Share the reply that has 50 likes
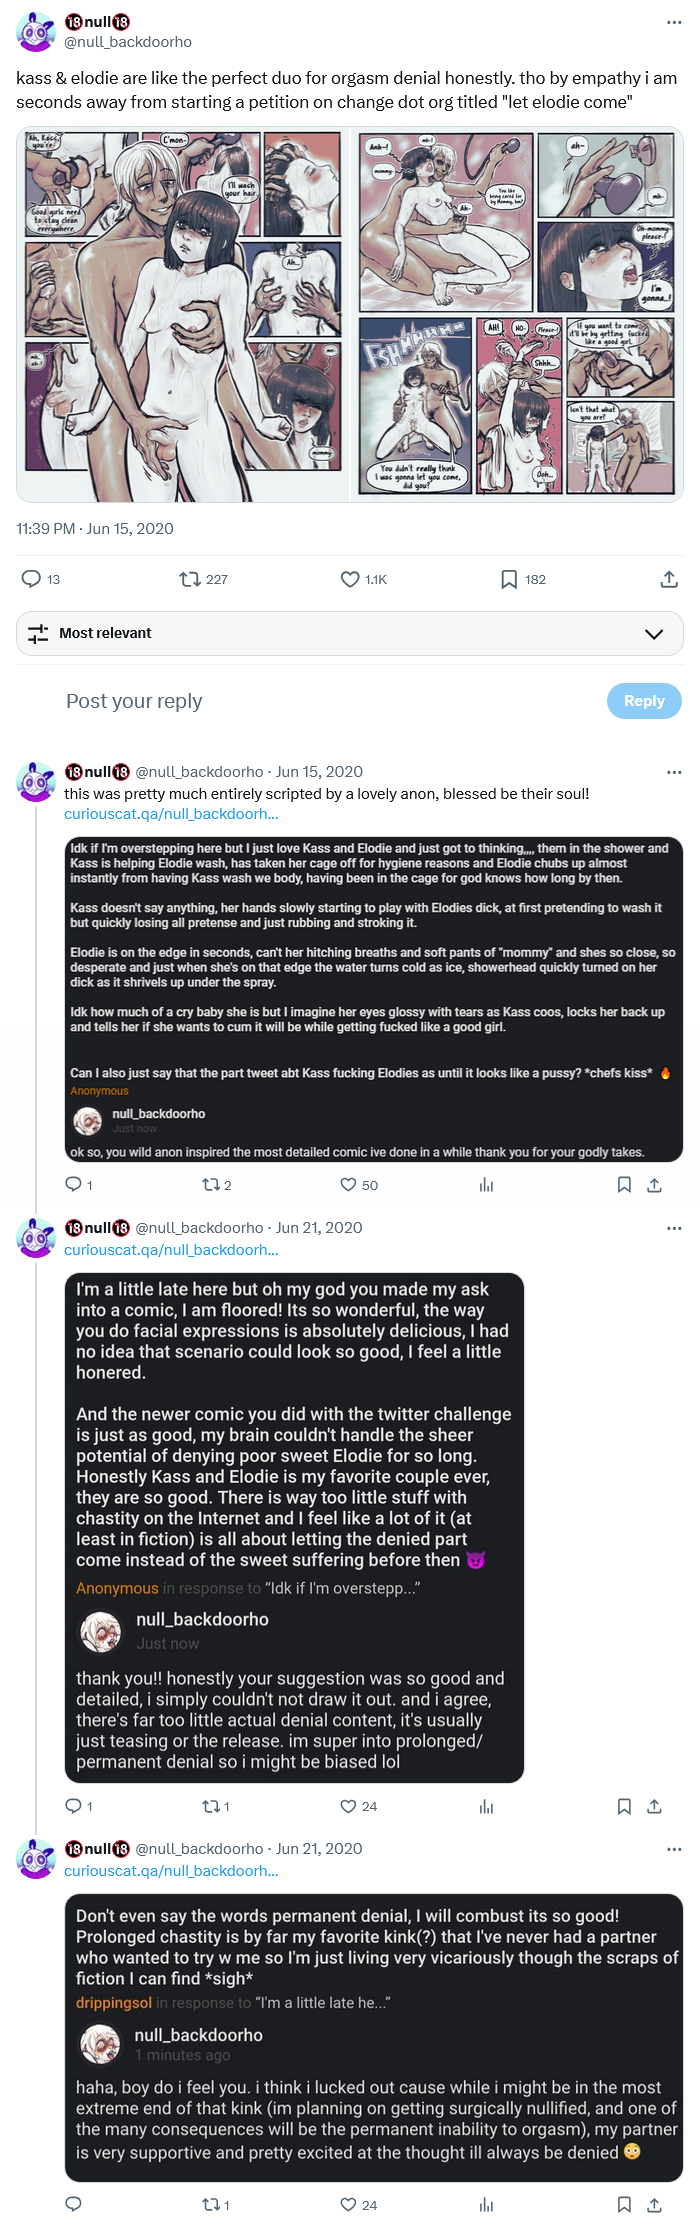 pyautogui.click(x=654, y=1185)
